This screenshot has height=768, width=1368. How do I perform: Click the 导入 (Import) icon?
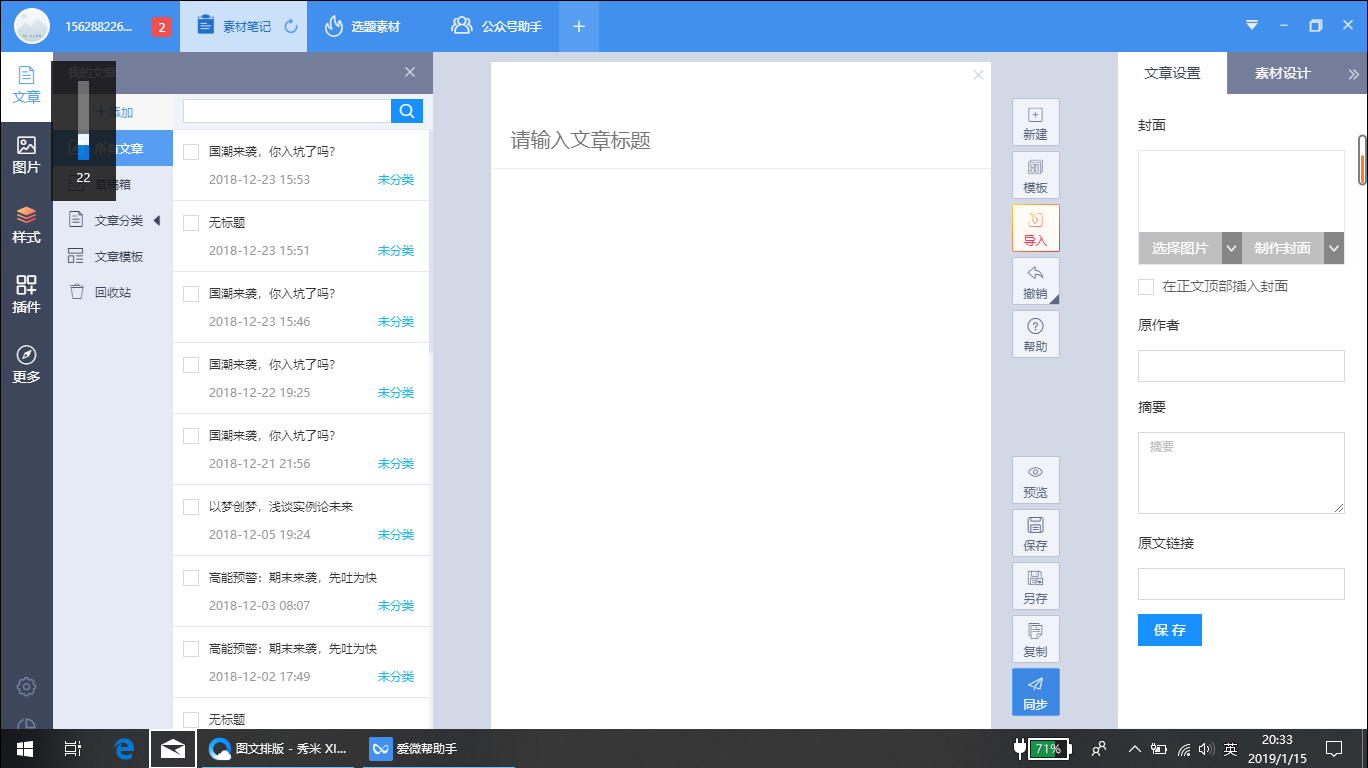[1035, 228]
